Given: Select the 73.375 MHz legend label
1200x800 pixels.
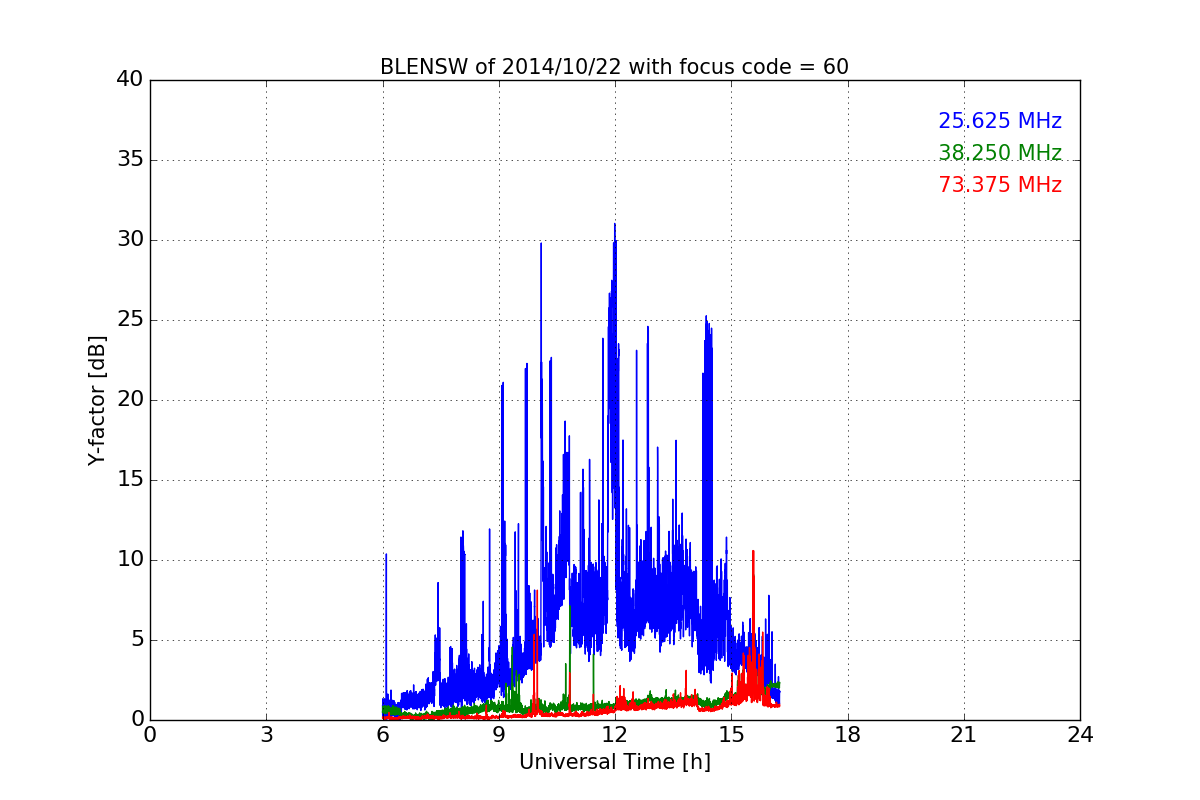Looking at the screenshot, I should click(x=1000, y=185).
